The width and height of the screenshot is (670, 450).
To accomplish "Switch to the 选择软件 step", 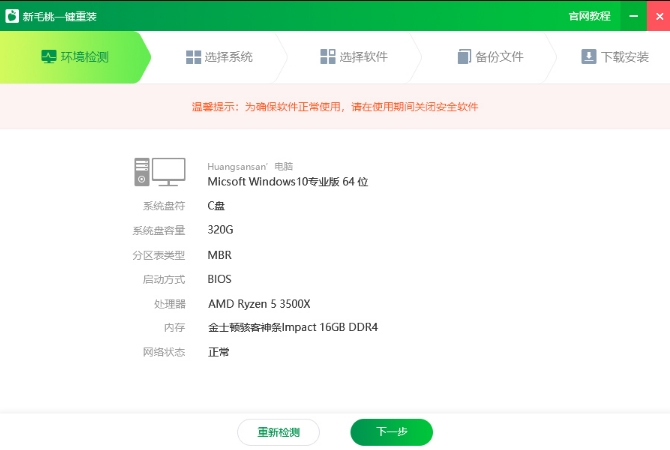I will point(354,57).
